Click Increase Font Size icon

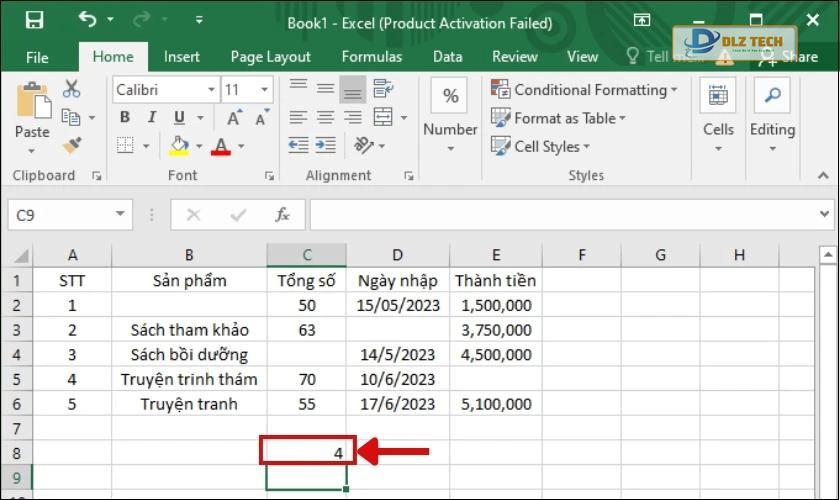[234, 117]
